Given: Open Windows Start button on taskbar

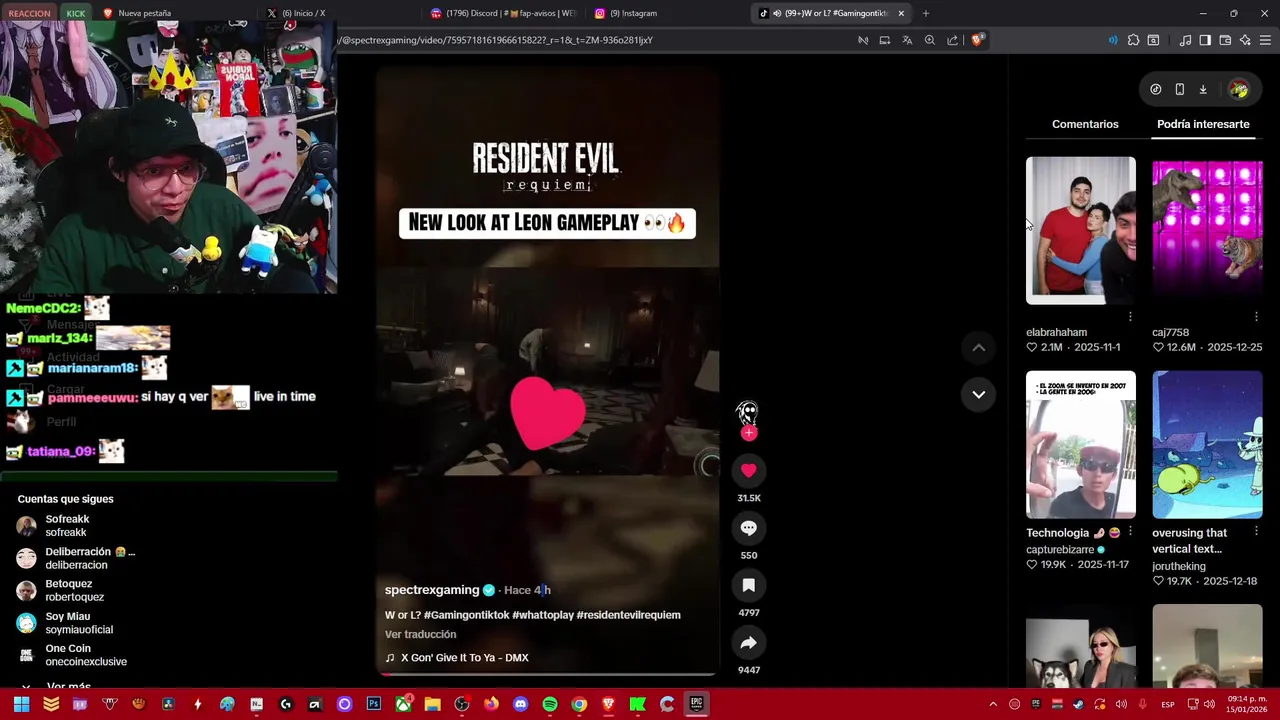Looking at the screenshot, I should click(21, 704).
